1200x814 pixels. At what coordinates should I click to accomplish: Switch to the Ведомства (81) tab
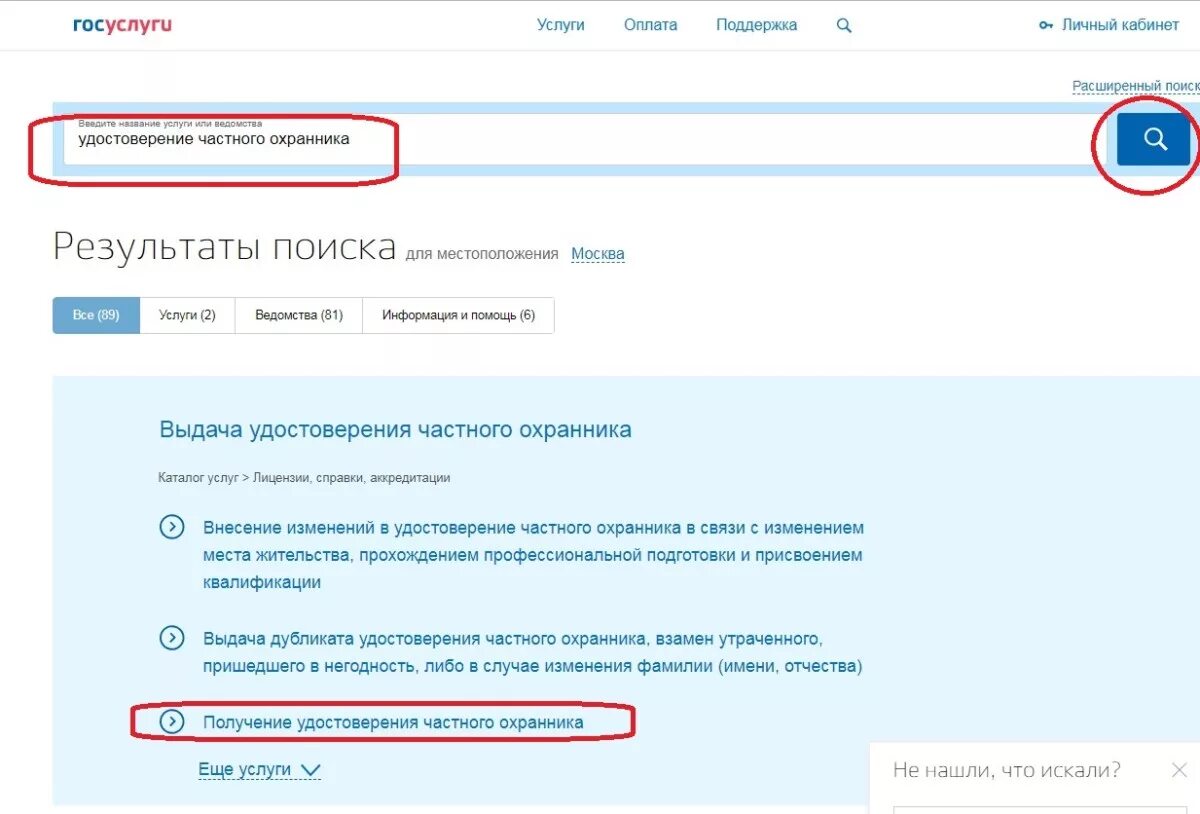tap(299, 315)
